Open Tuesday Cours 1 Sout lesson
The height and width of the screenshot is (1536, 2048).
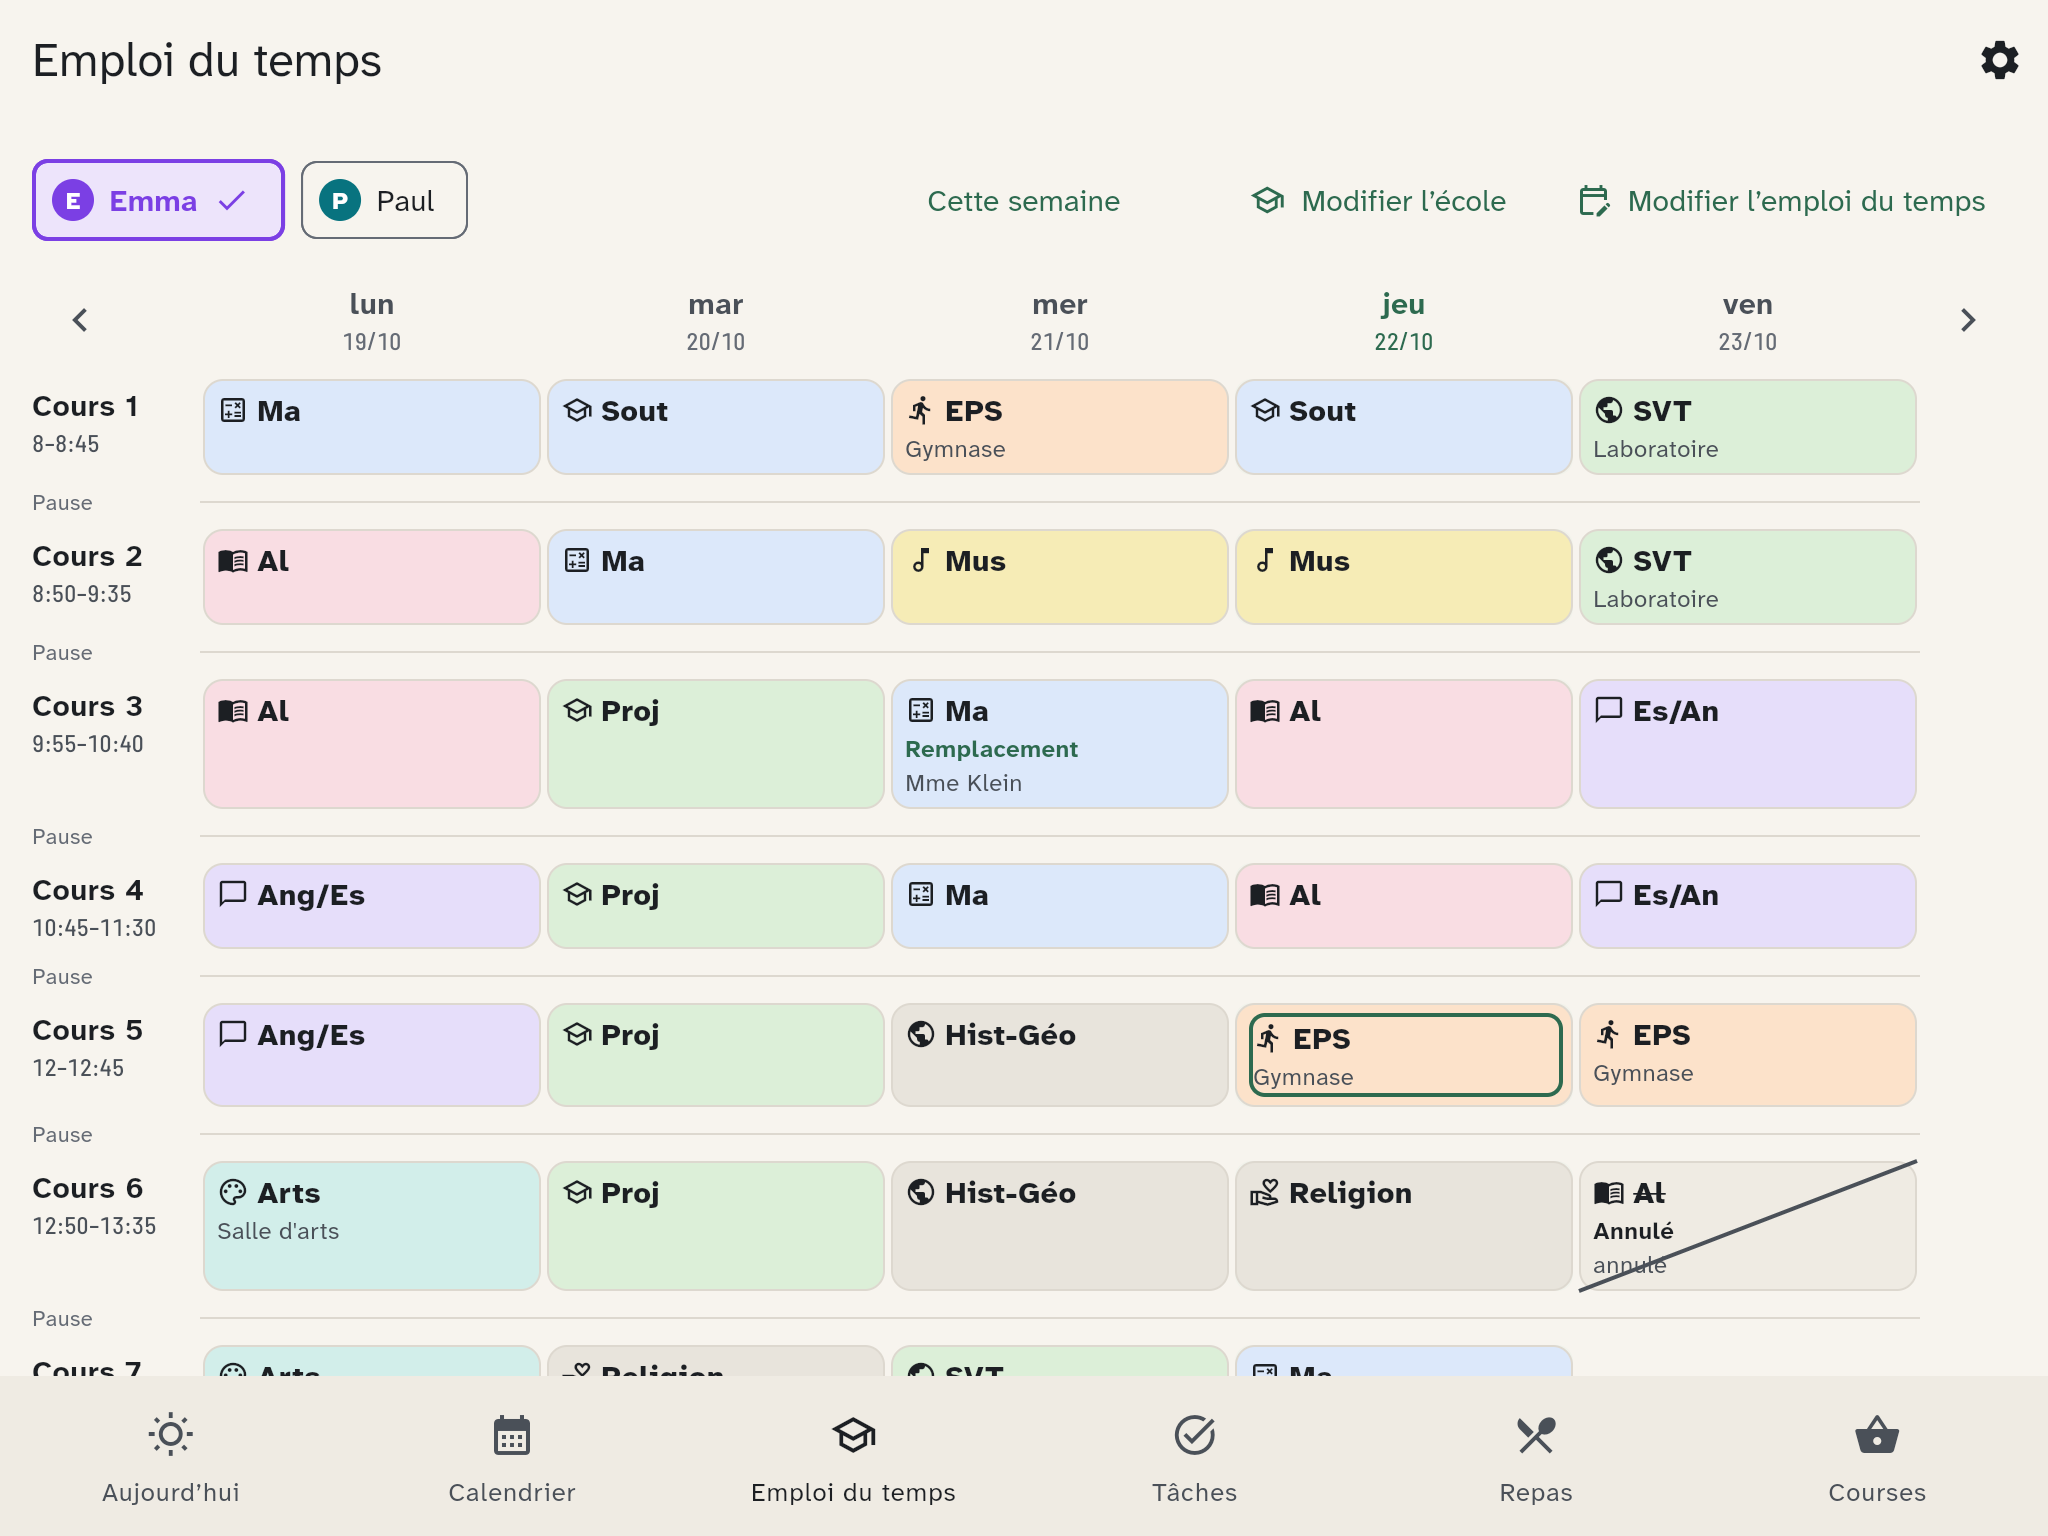click(716, 427)
